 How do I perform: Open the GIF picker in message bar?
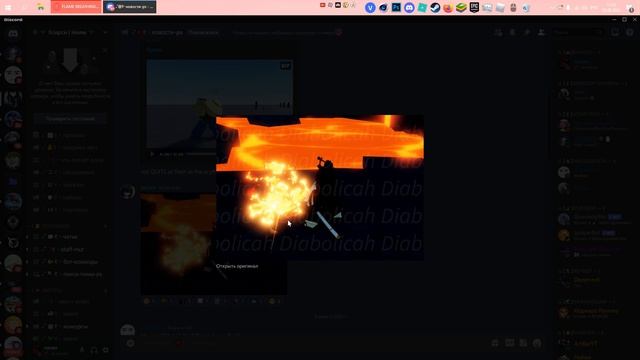[509, 343]
